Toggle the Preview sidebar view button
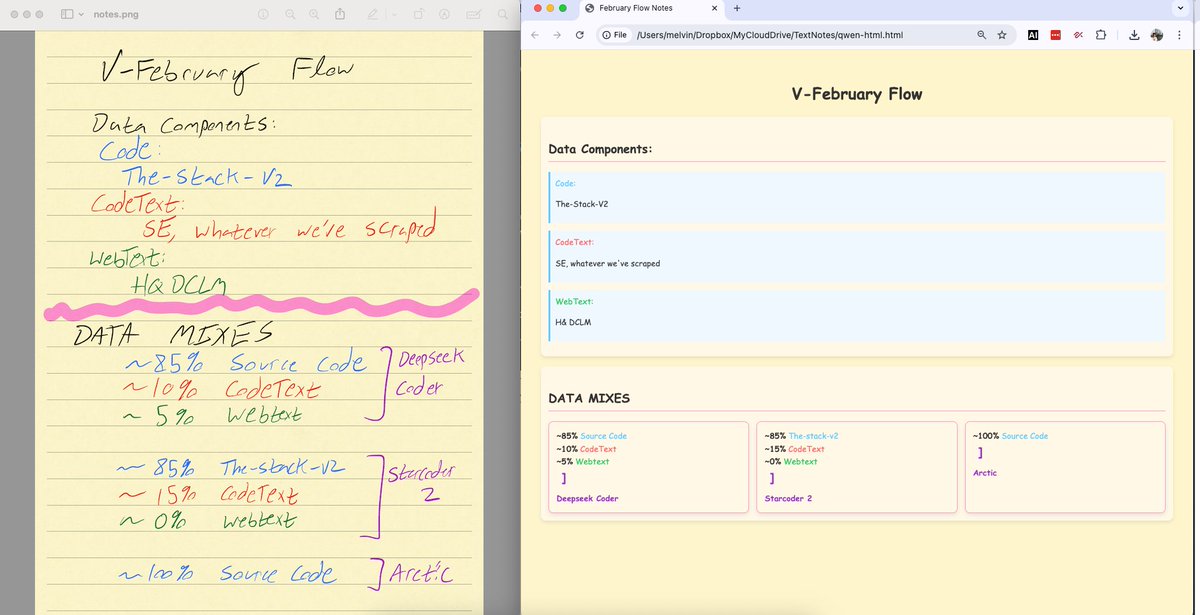This screenshot has height=615, width=1200. [67, 15]
